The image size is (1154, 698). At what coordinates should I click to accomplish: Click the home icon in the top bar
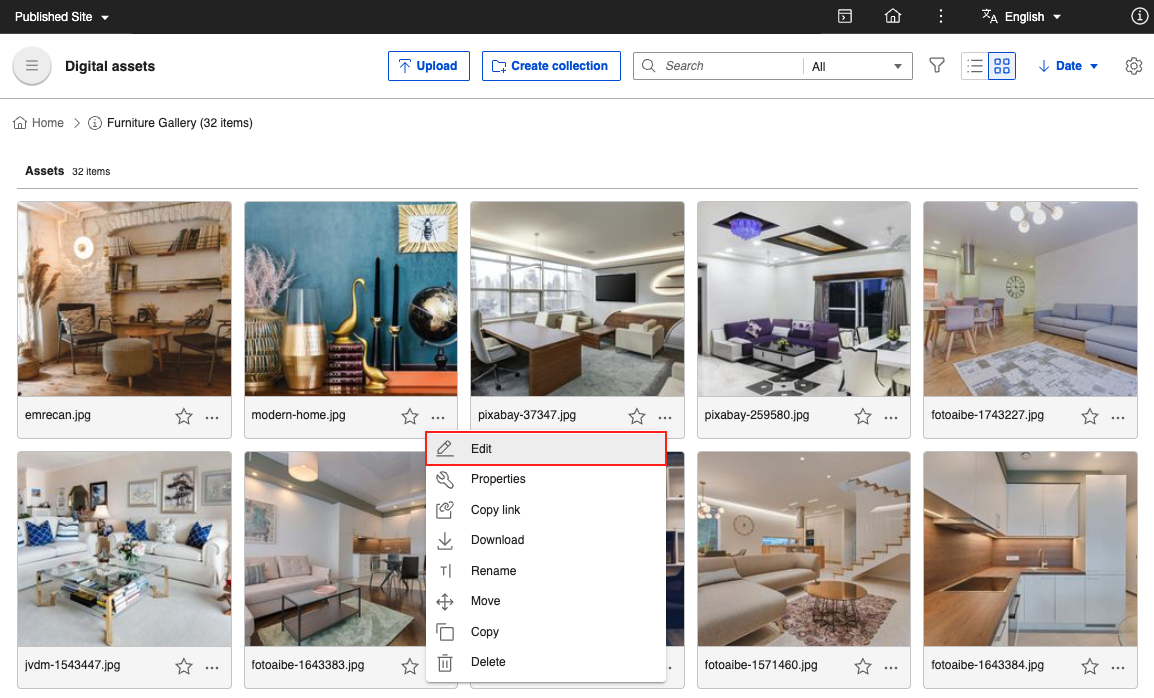[892, 16]
